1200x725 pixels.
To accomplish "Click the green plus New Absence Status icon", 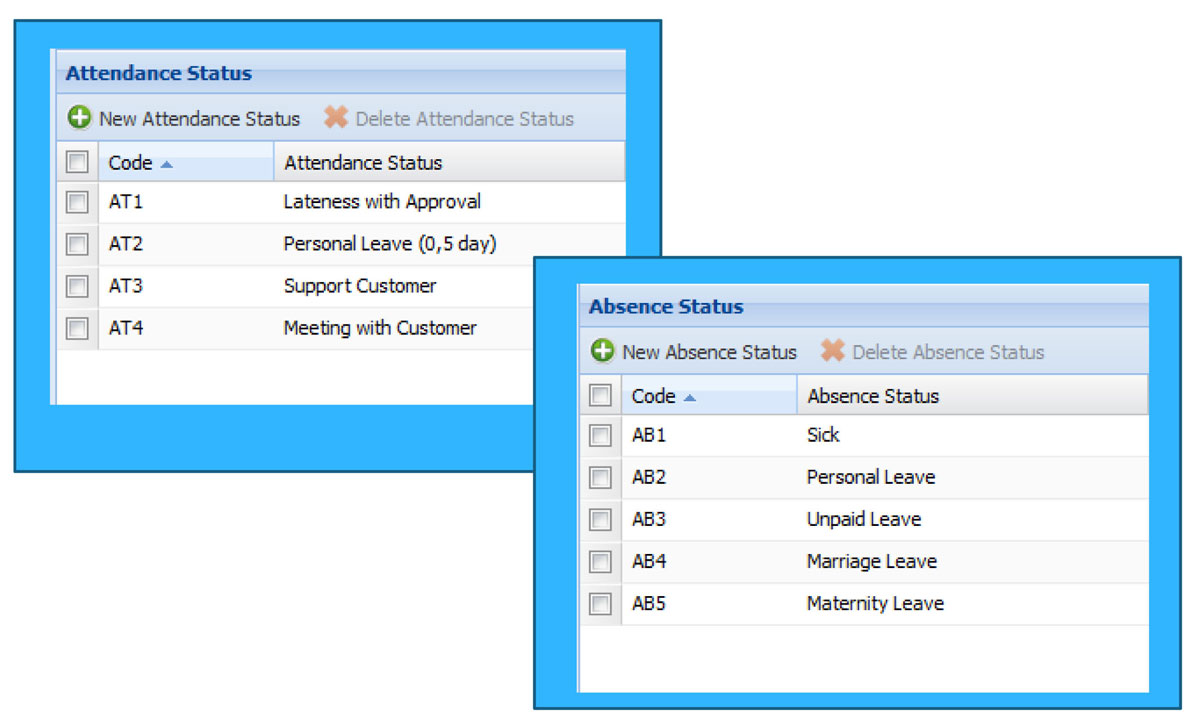I will tap(600, 352).
